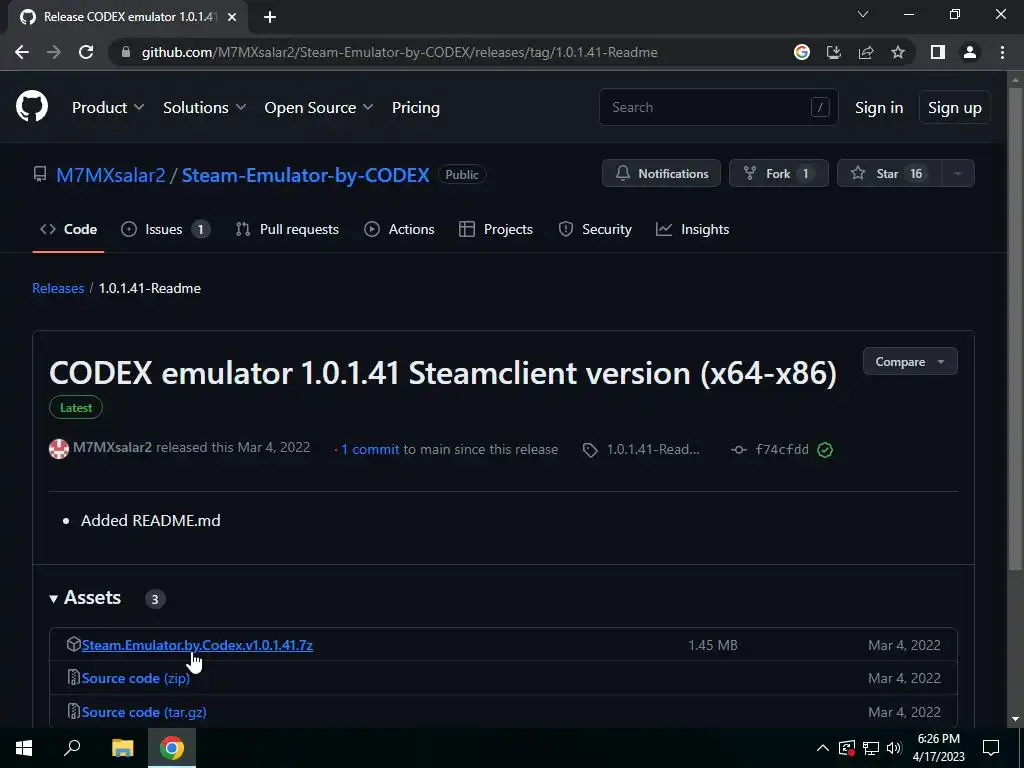Share this page using the share icon
1024x768 pixels.
point(866,52)
